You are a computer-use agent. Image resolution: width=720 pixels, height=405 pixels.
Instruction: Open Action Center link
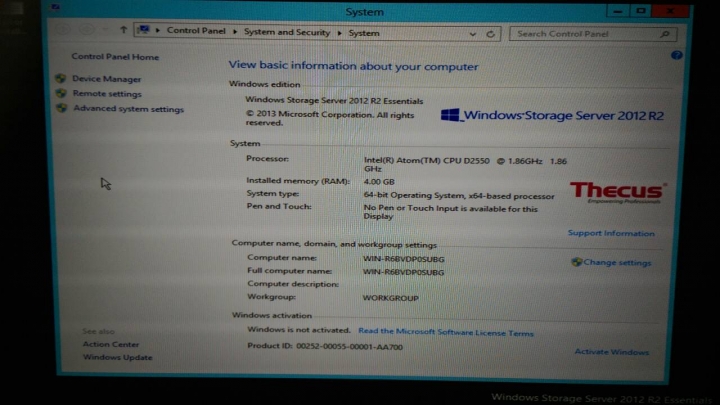coord(111,344)
